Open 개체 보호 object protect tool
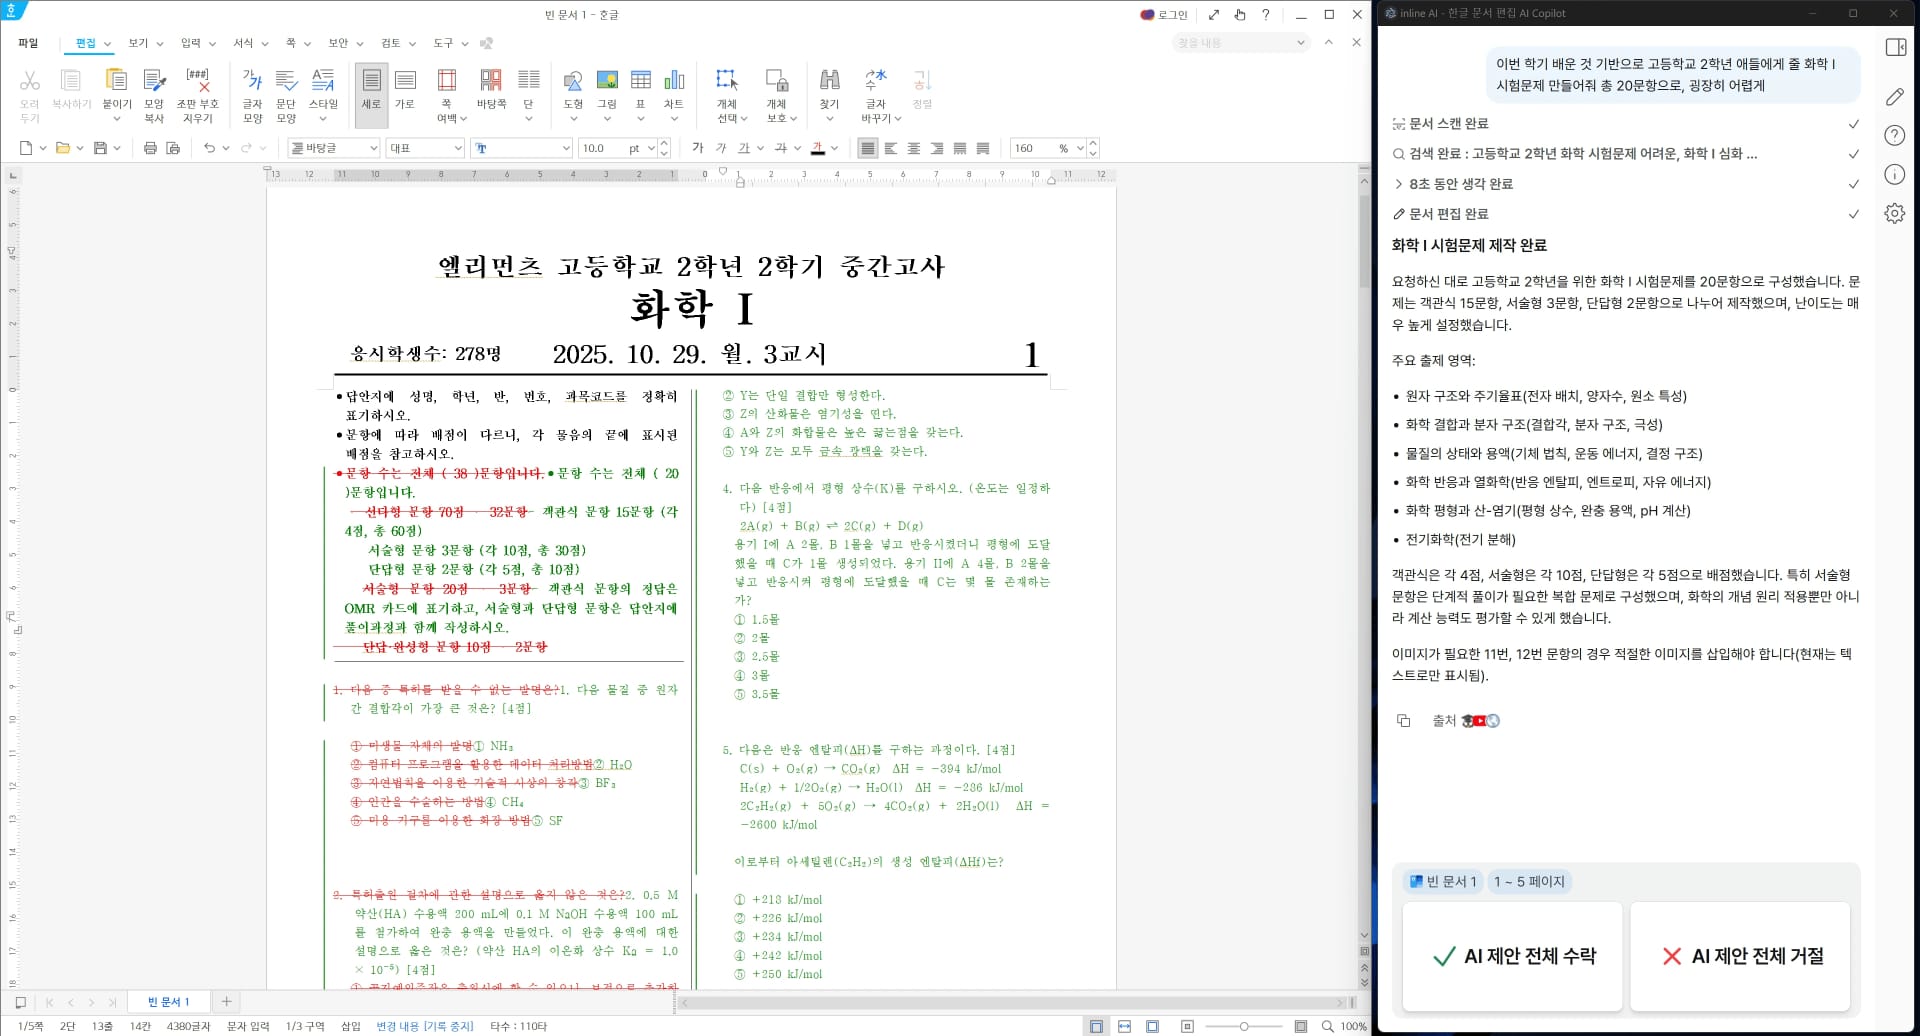The width and height of the screenshot is (1920, 1036). (x=777, y=90)
